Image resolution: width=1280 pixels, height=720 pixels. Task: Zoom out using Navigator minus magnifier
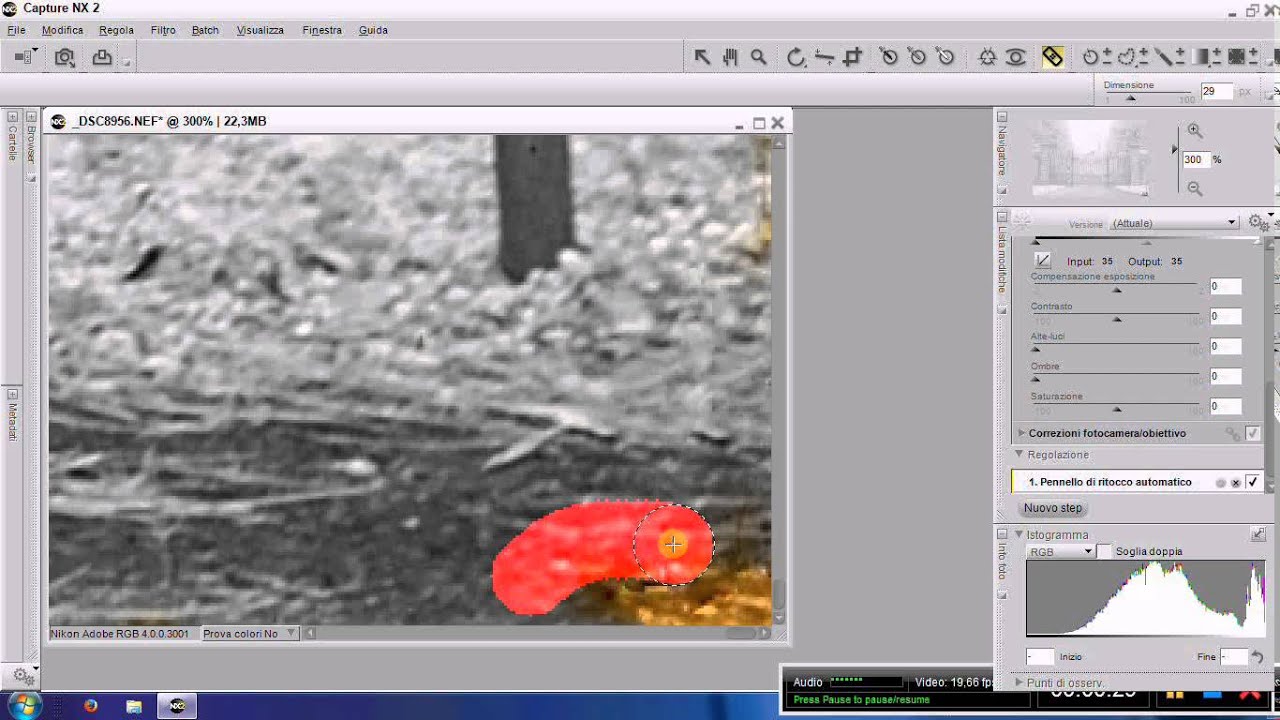tap(1194, 188)
